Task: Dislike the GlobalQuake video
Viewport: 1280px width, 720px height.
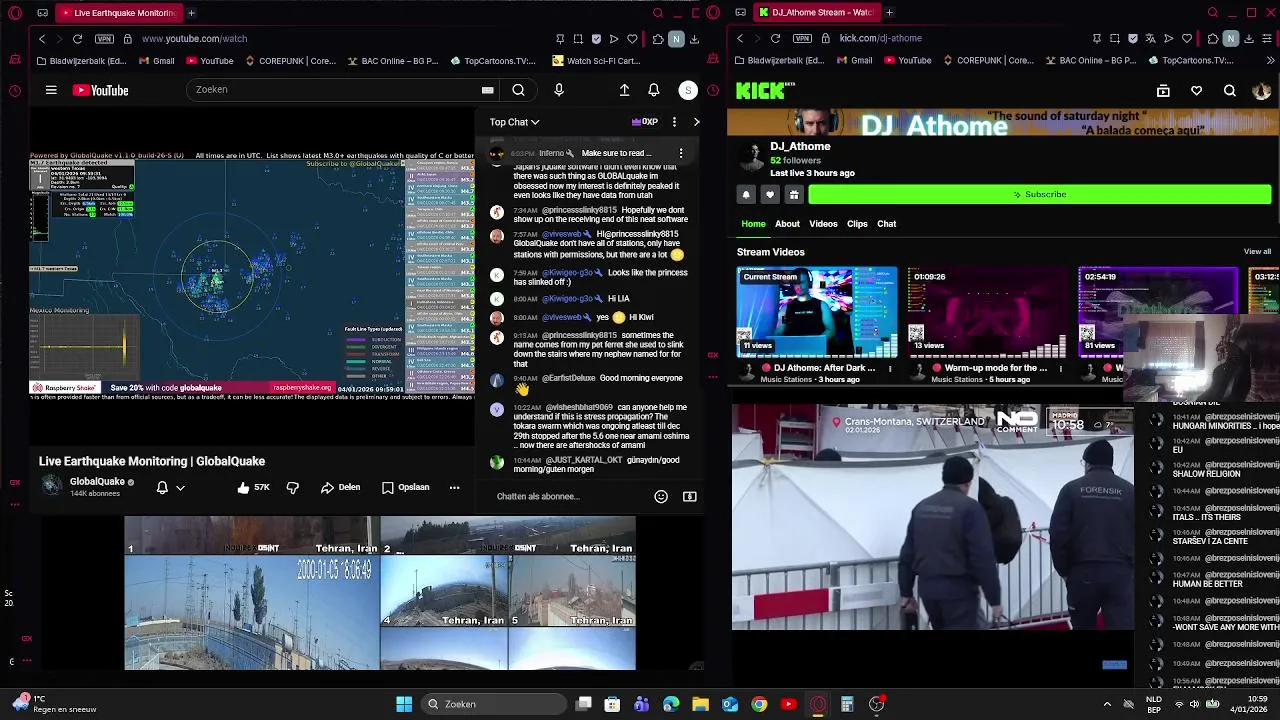Action: pos(293,487)
